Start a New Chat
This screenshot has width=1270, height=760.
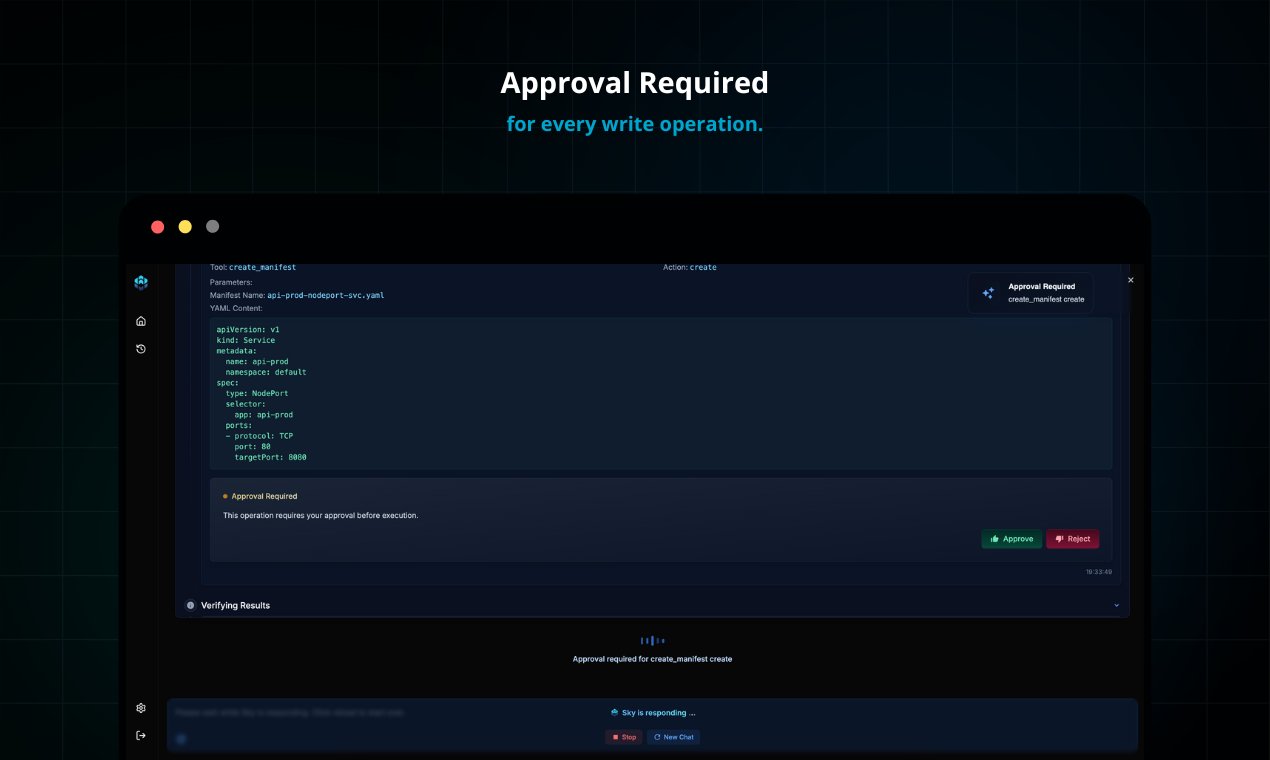click(x=673, y=737)
